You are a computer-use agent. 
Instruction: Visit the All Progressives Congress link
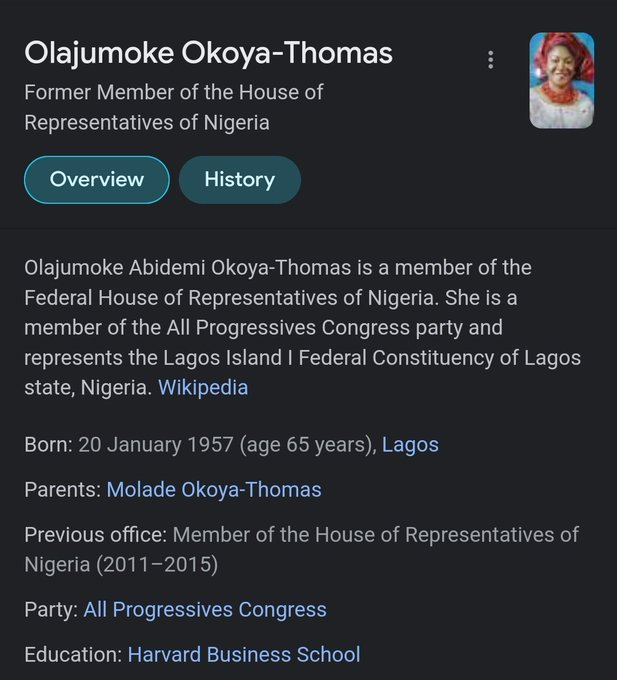pos(205,609)
